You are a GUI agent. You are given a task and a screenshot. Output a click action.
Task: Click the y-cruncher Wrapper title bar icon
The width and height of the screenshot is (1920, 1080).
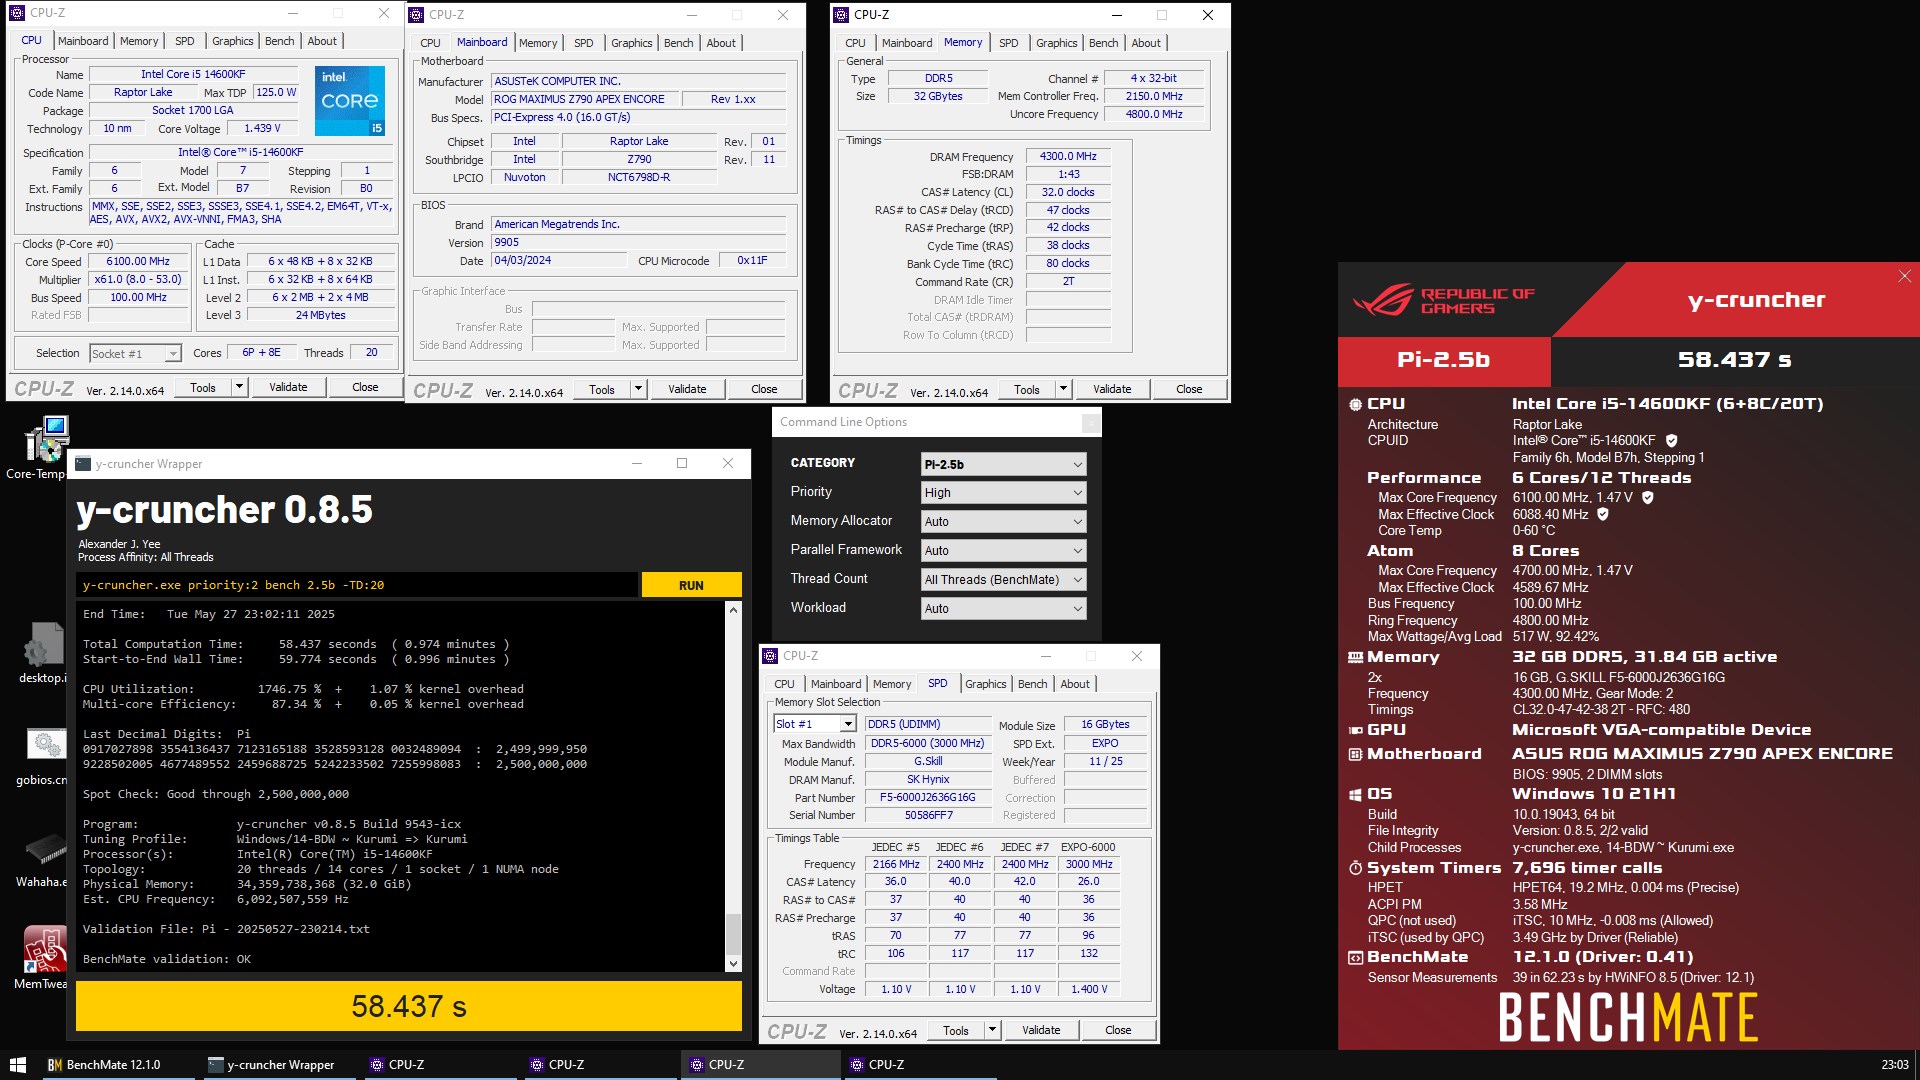pos(83,463)
